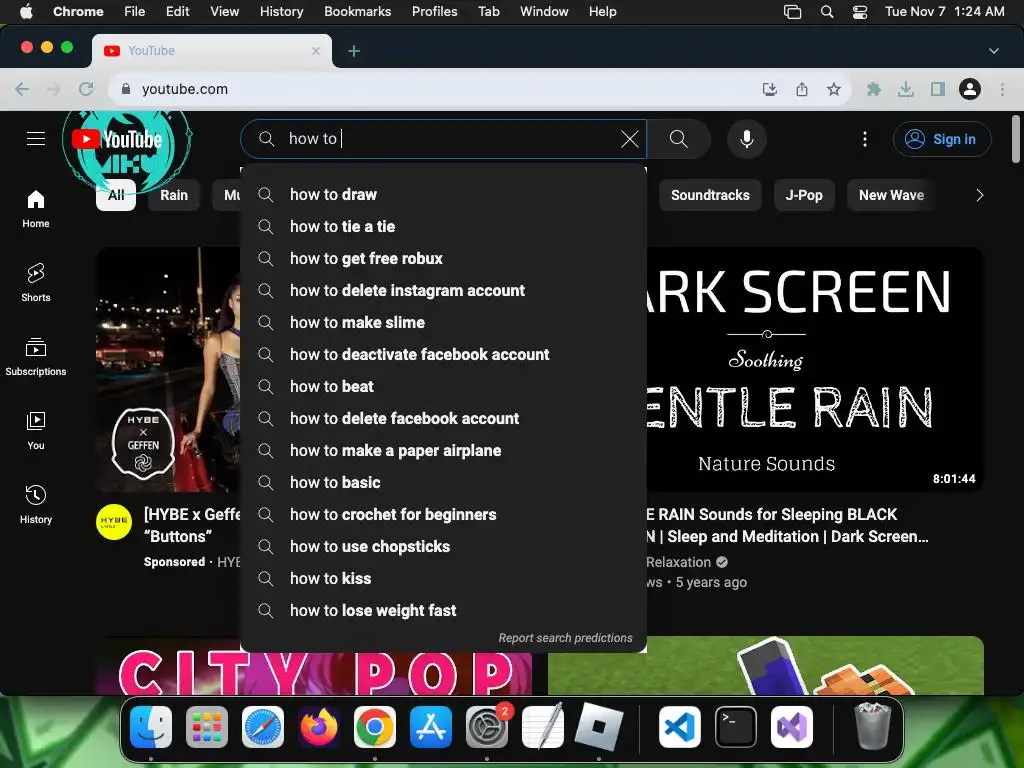Open History menu in menu bar
The height and width of the screenshot is (768, 1024).
coord(281,11)
